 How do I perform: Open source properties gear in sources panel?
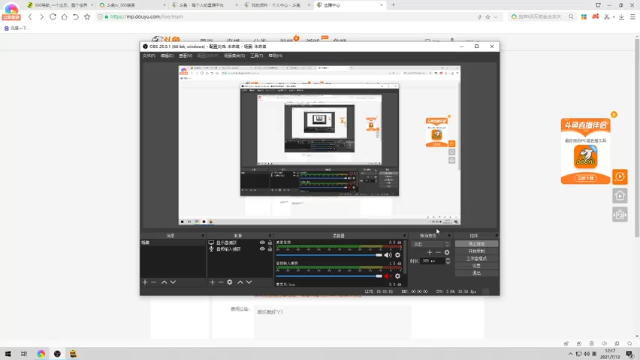230,282
